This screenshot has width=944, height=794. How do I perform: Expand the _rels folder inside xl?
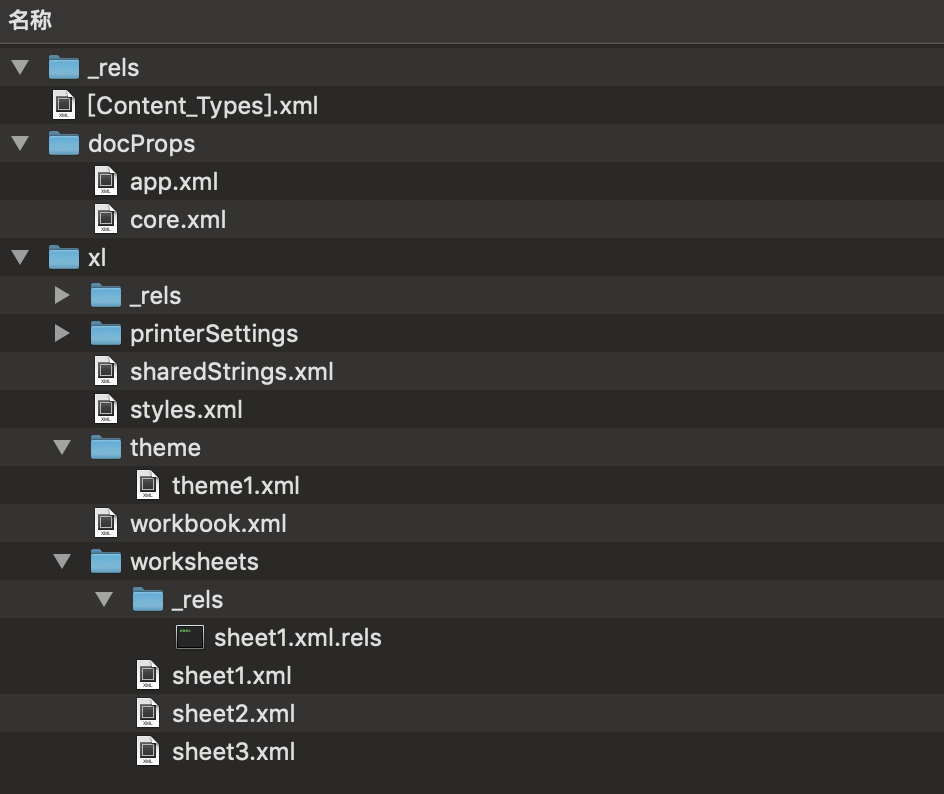tap(62, 295)
